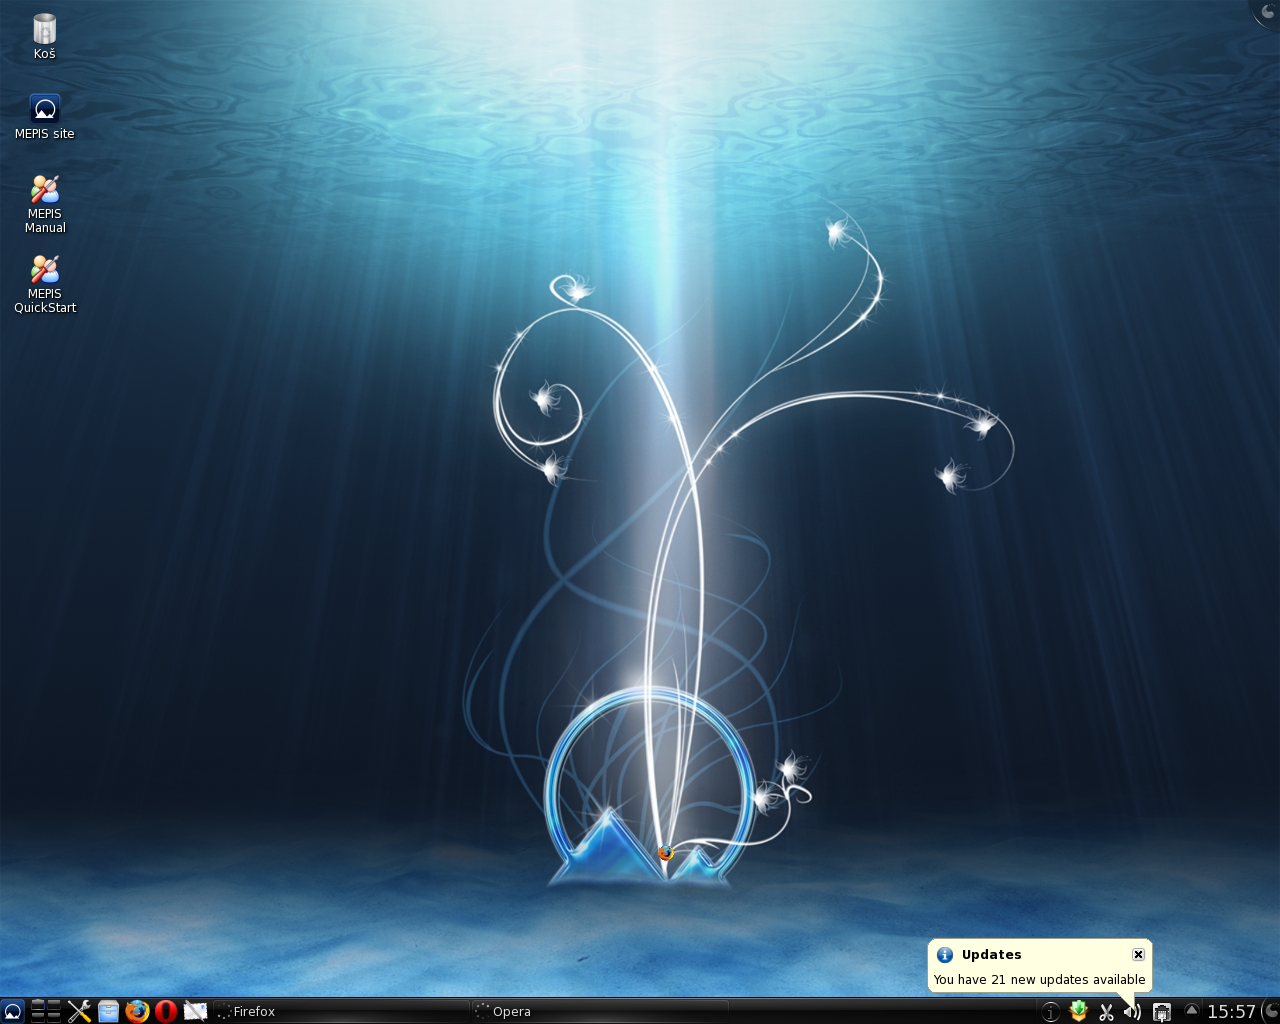Open the MEPIS site desktop shortcut
Image resolution: width=1280 pixels, height=1024 pixels.
click(44, 117)
